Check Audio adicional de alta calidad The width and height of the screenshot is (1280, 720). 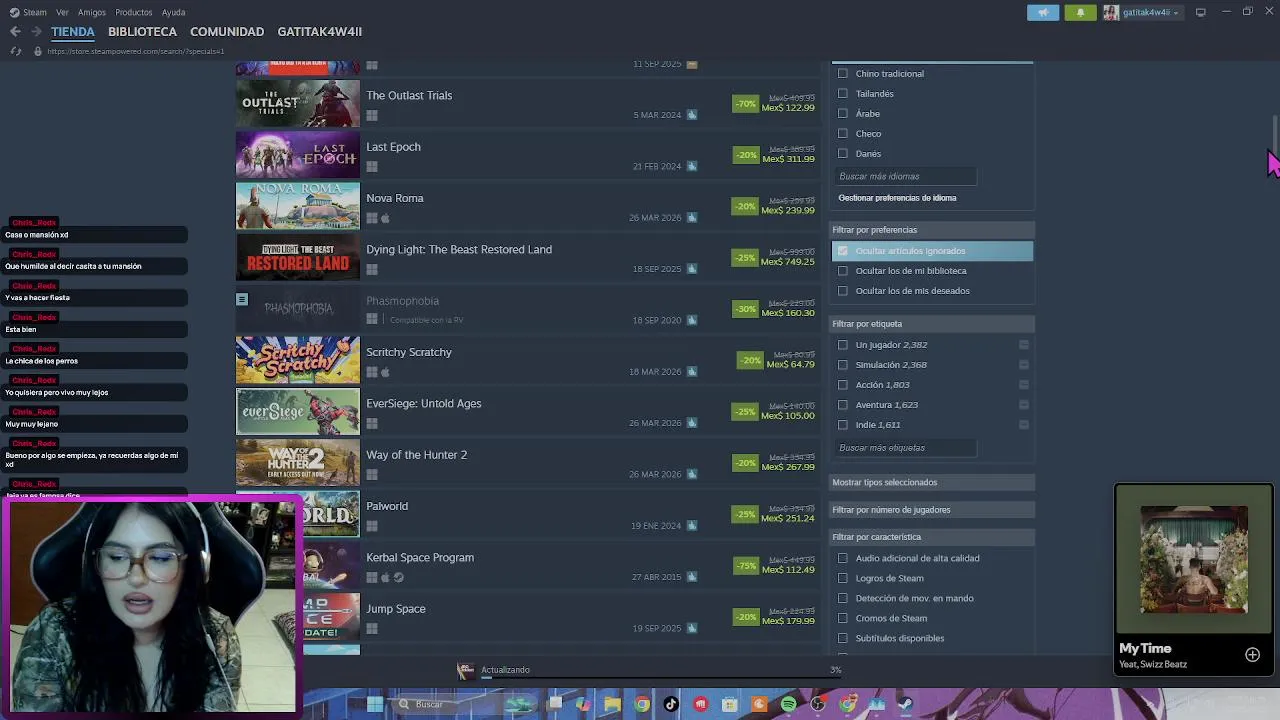pyautogui.click(x=843, y=558)
